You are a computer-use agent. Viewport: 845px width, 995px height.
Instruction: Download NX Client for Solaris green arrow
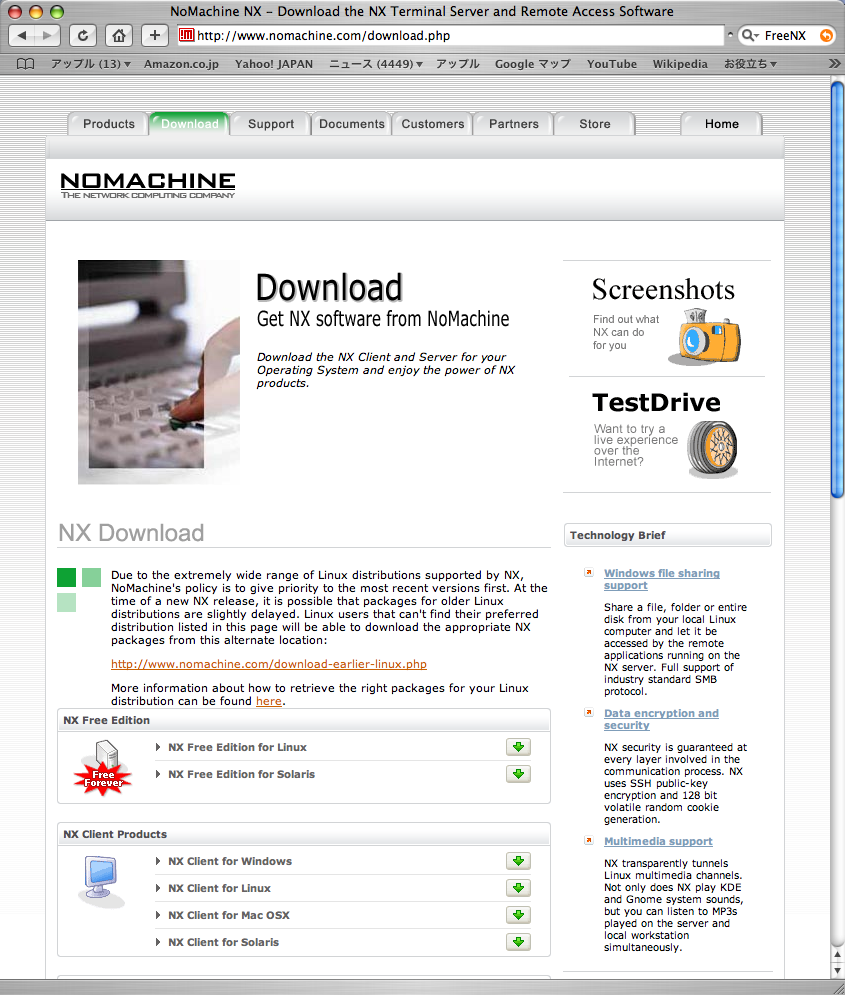click(518, 942)
